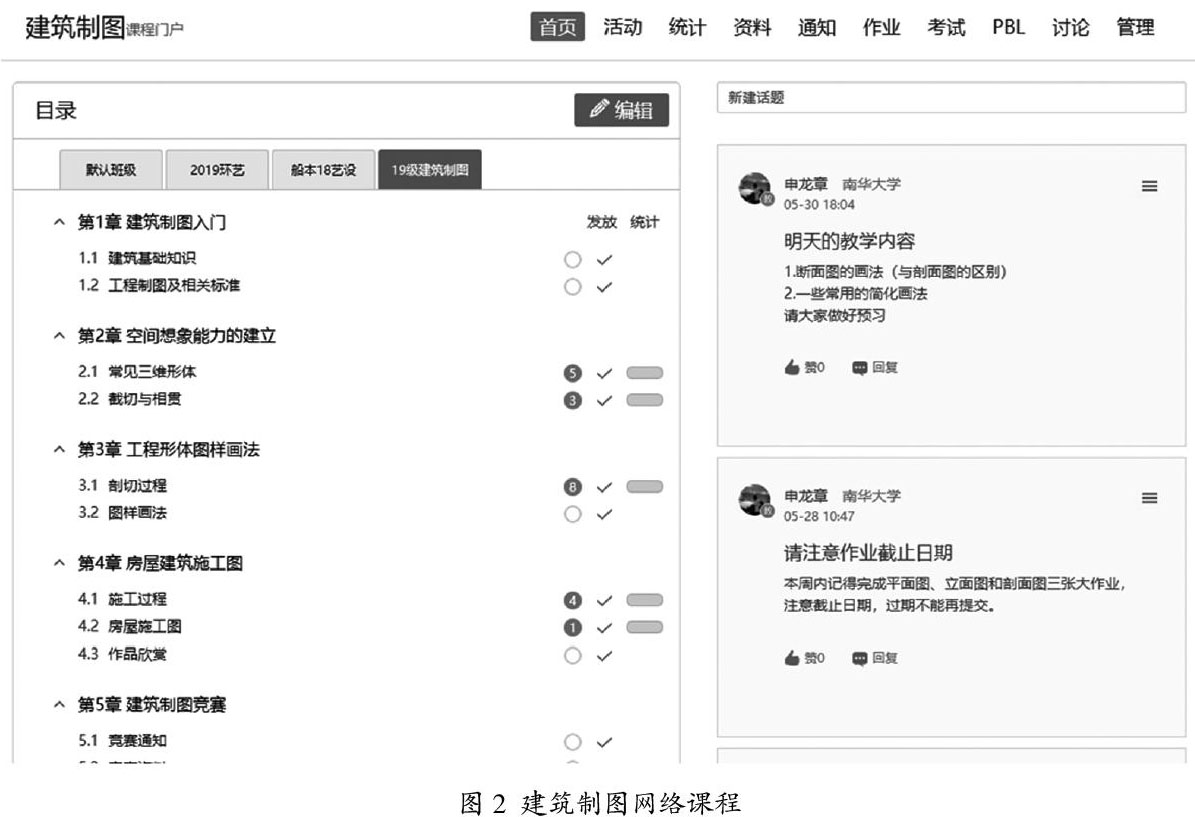Click checkmark for 1.2 工程制图及相关标准

tap(604, 287)
